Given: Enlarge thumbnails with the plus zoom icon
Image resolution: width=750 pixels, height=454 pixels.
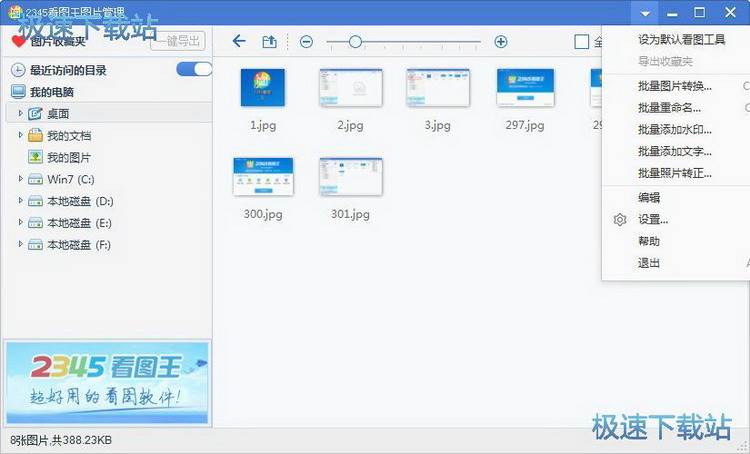Looking at the screenshot, I should click(500, 42).
